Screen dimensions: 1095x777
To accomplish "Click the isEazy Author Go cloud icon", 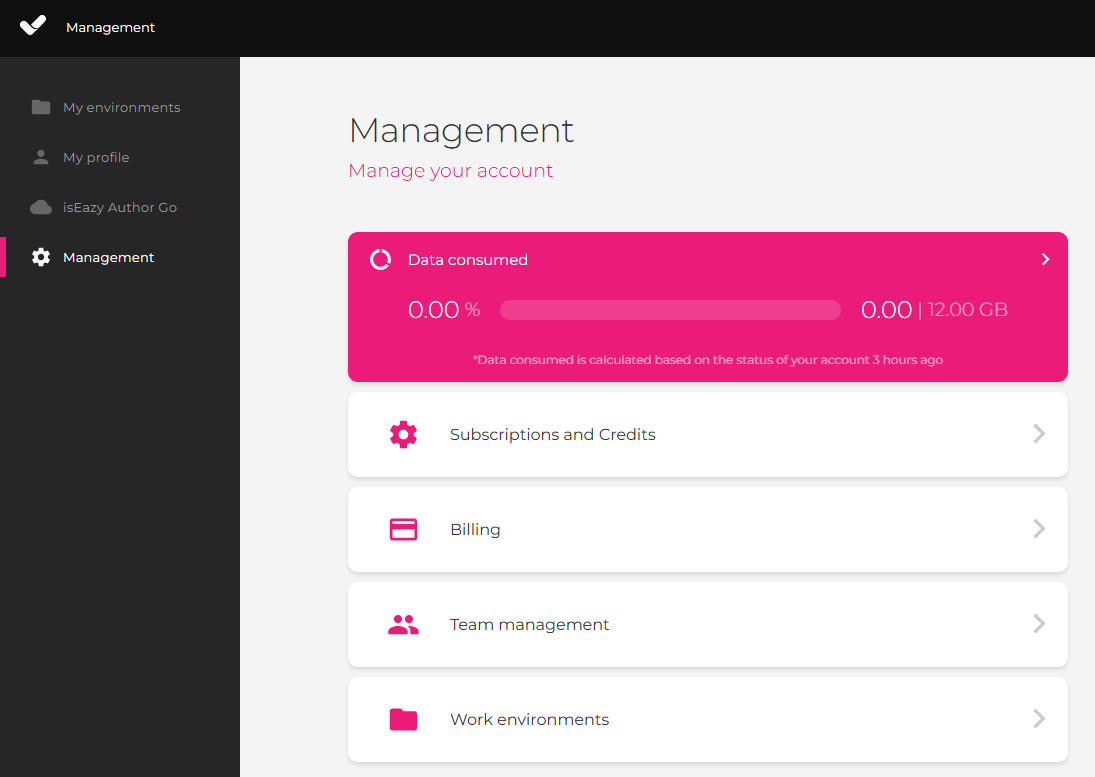I will [41, 207].
